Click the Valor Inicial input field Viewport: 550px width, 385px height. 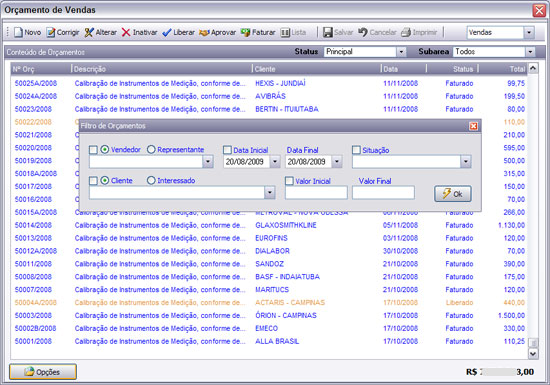pyautogui.click(x=316, y=192)
